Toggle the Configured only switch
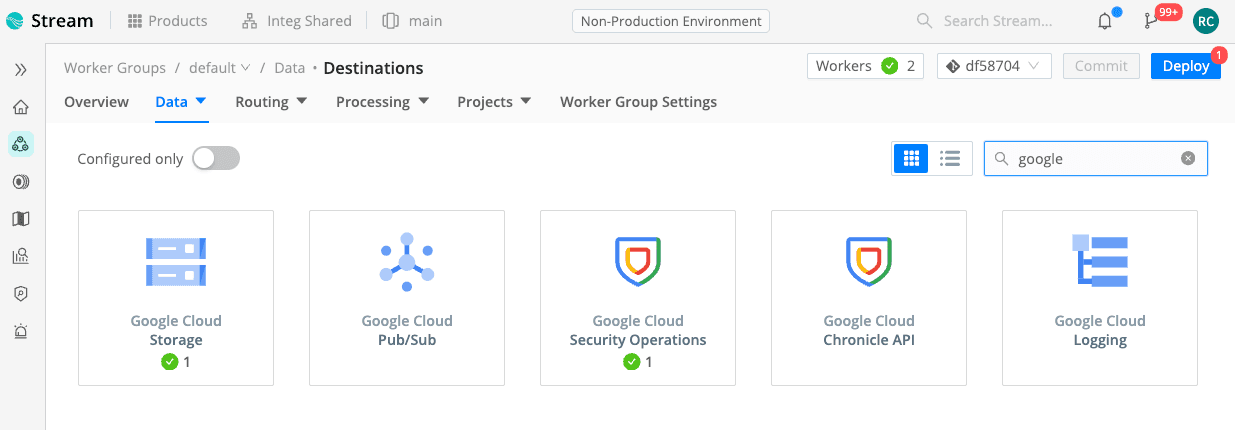 (x=216, y=158)
